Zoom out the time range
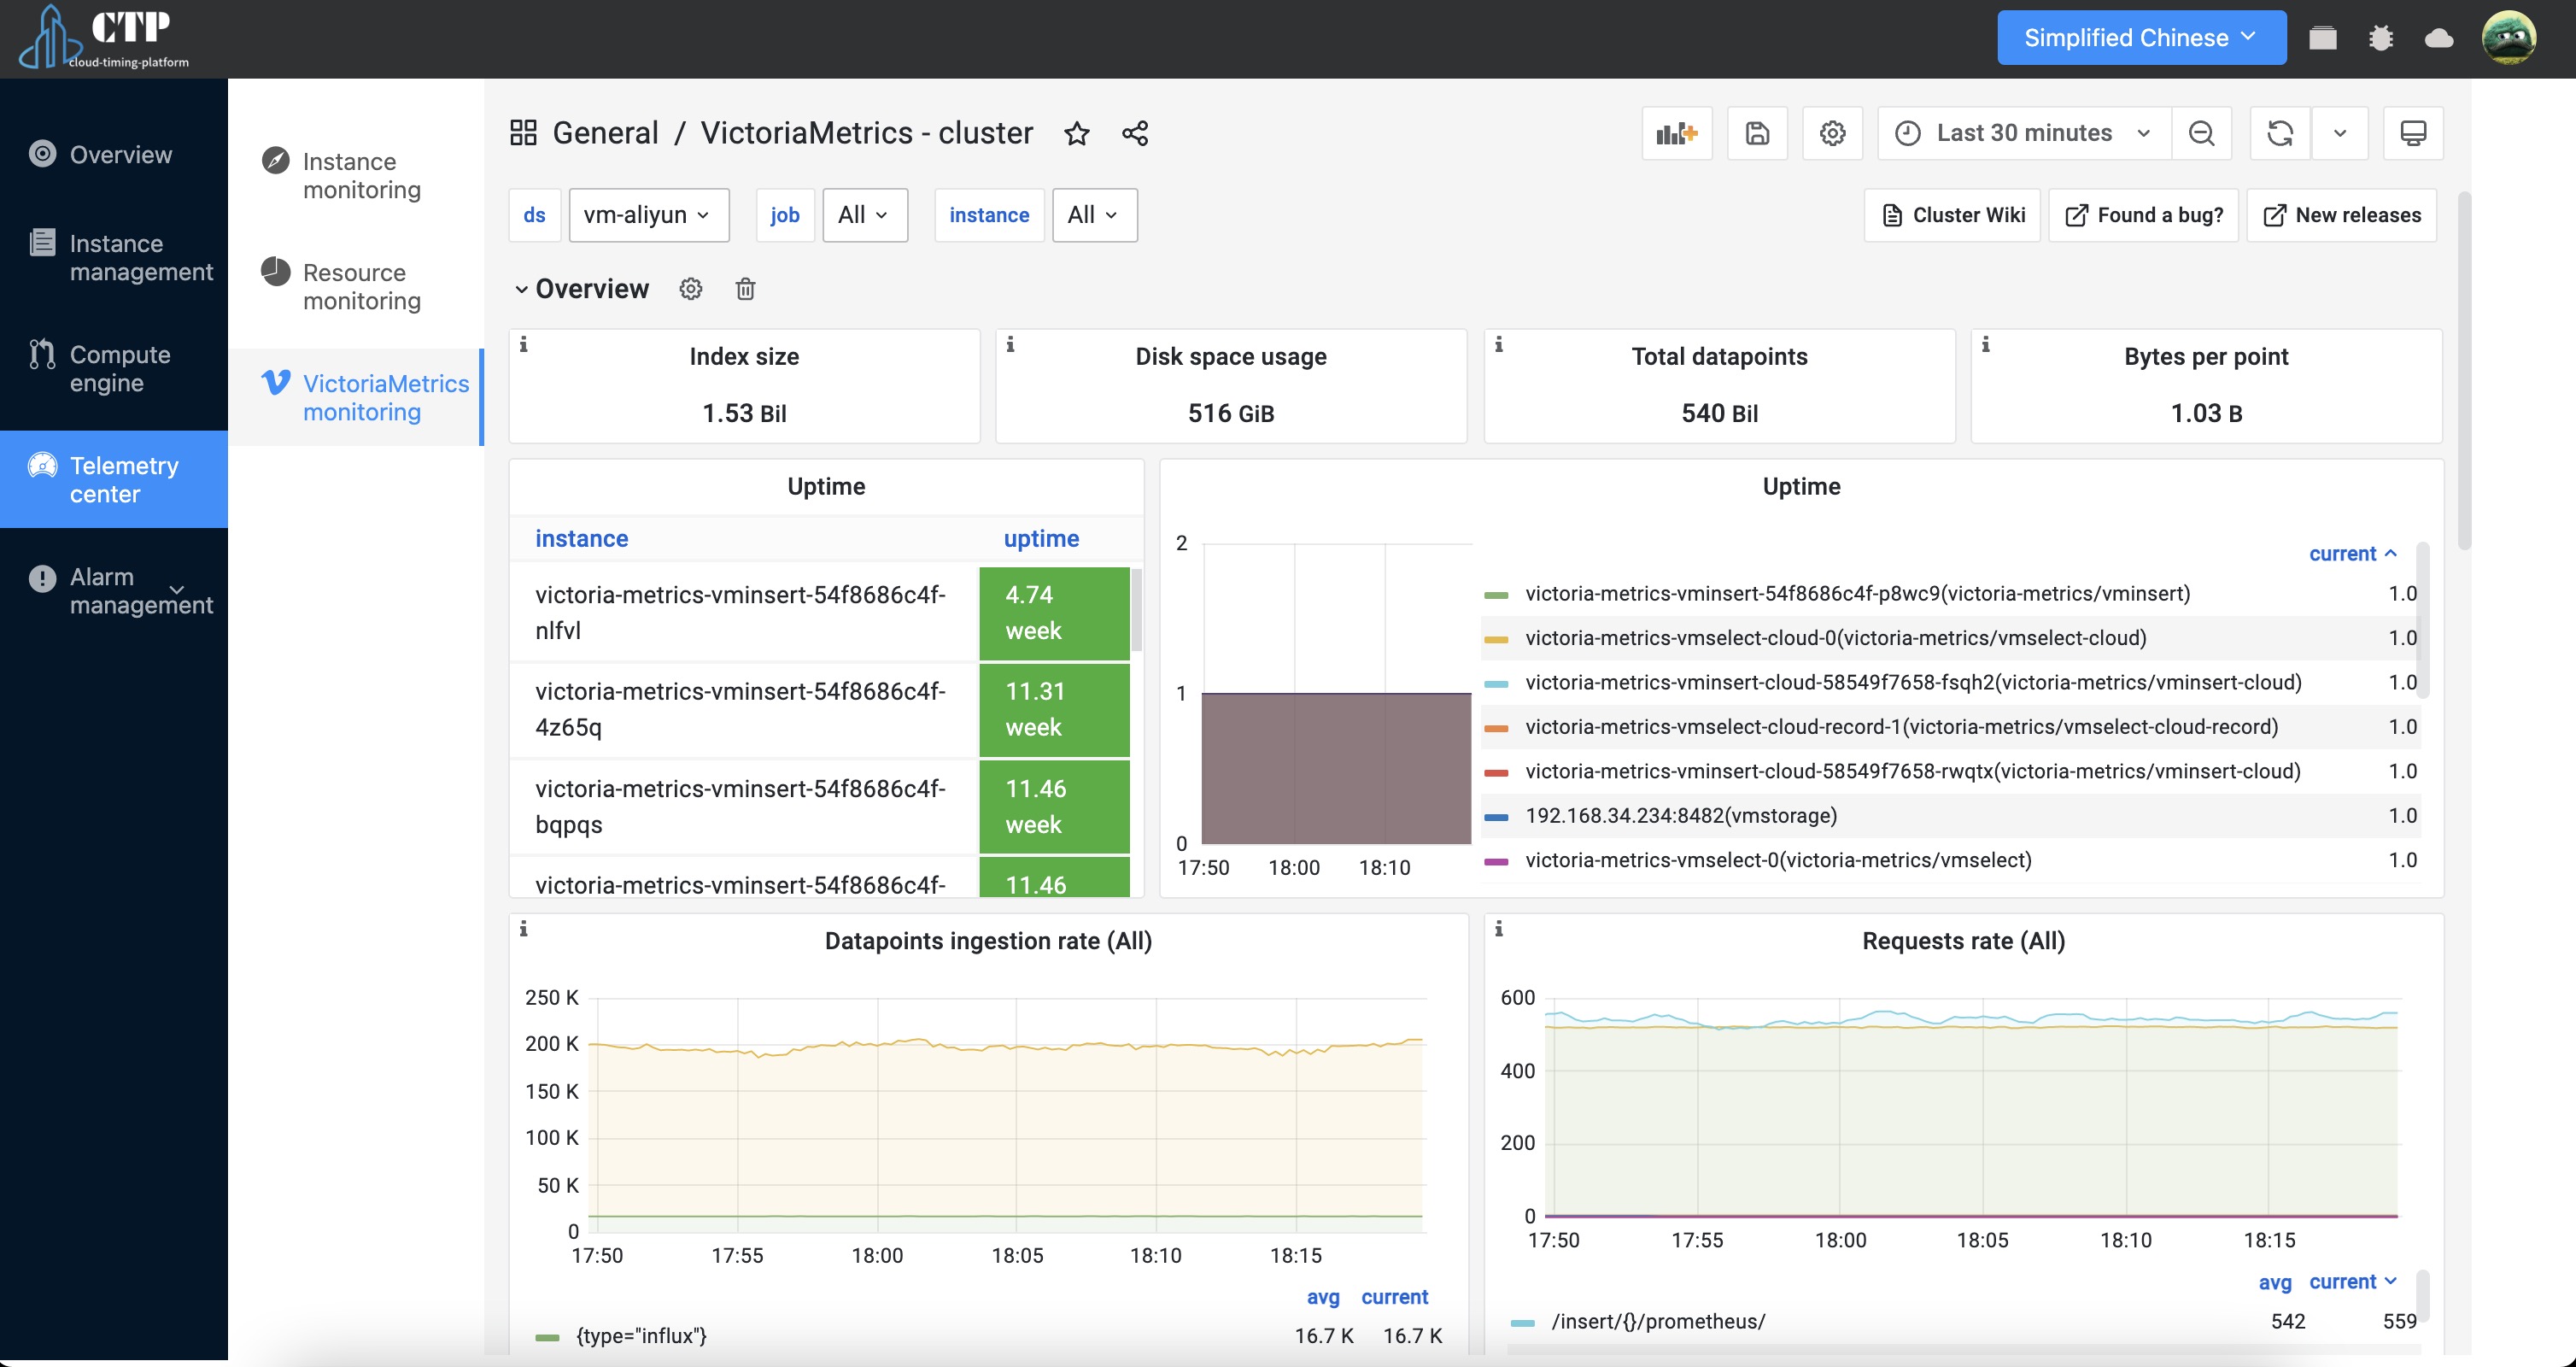This screenshot has width=2576, height=1367. (2201, 133)
